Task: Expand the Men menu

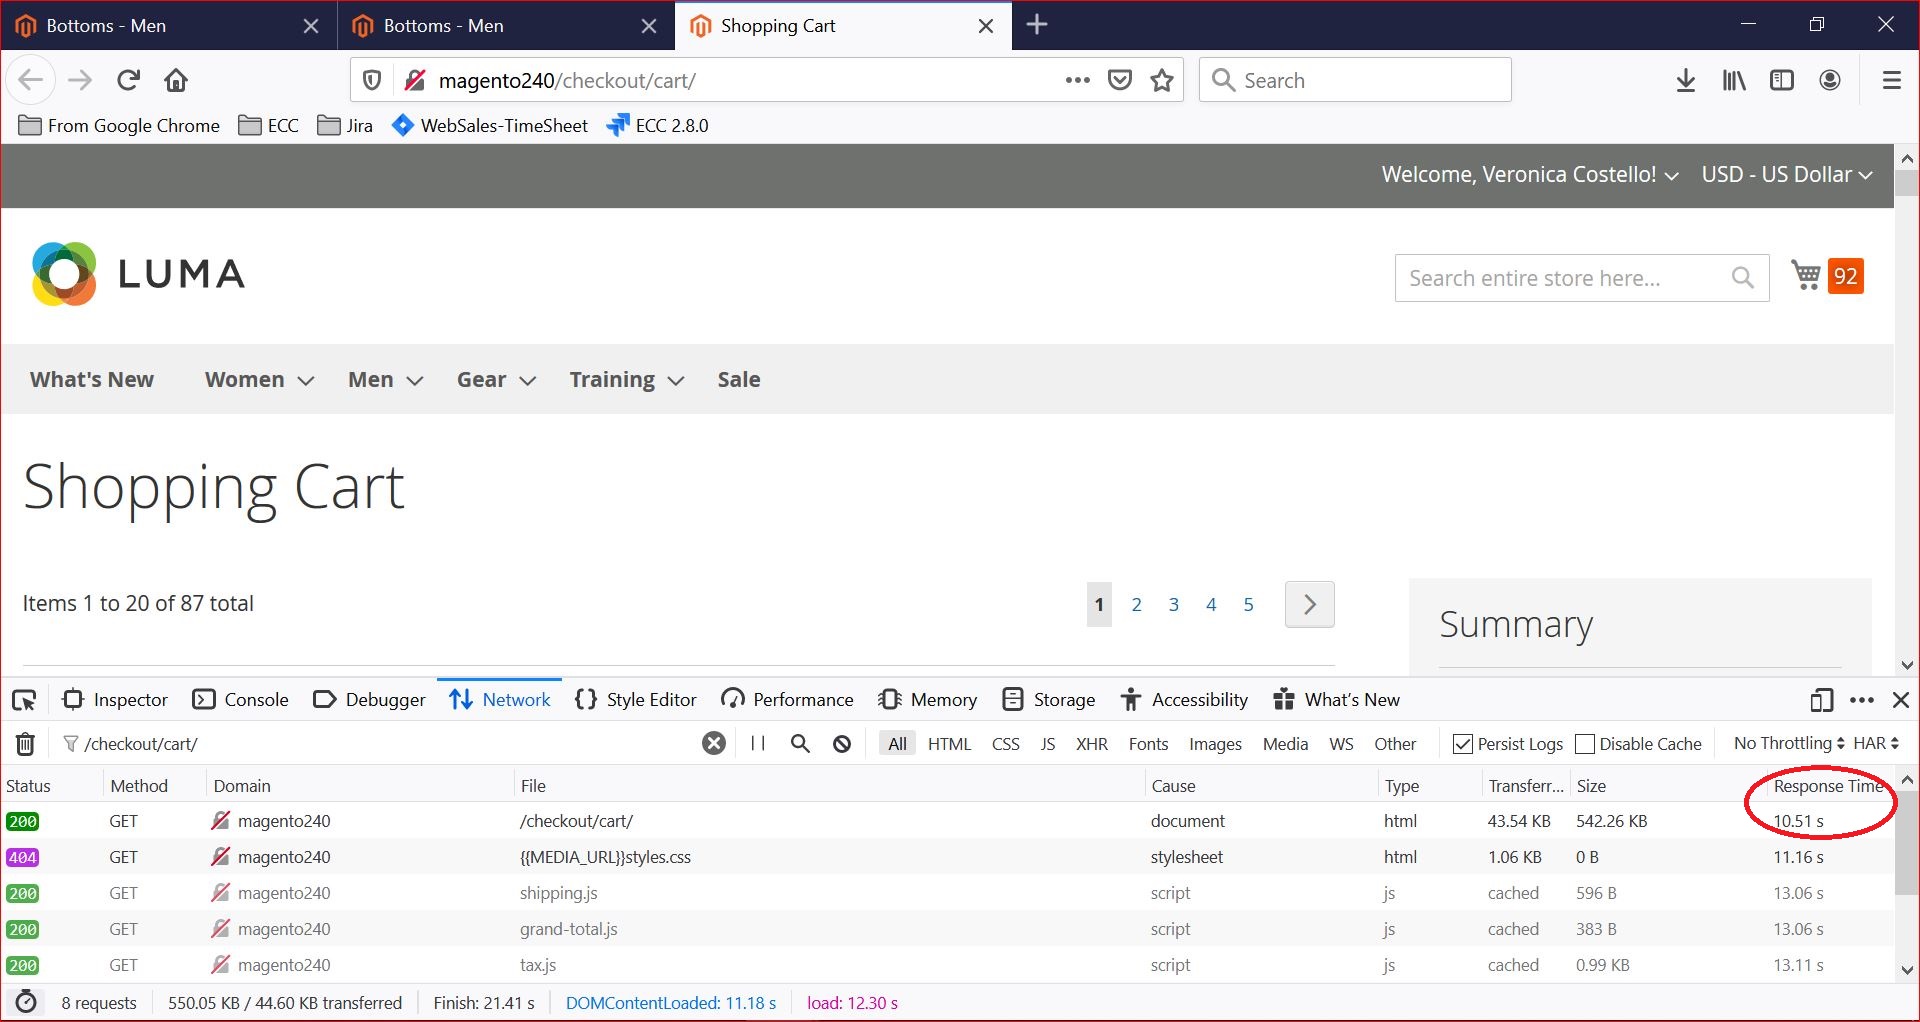Action: coord(386,380)
